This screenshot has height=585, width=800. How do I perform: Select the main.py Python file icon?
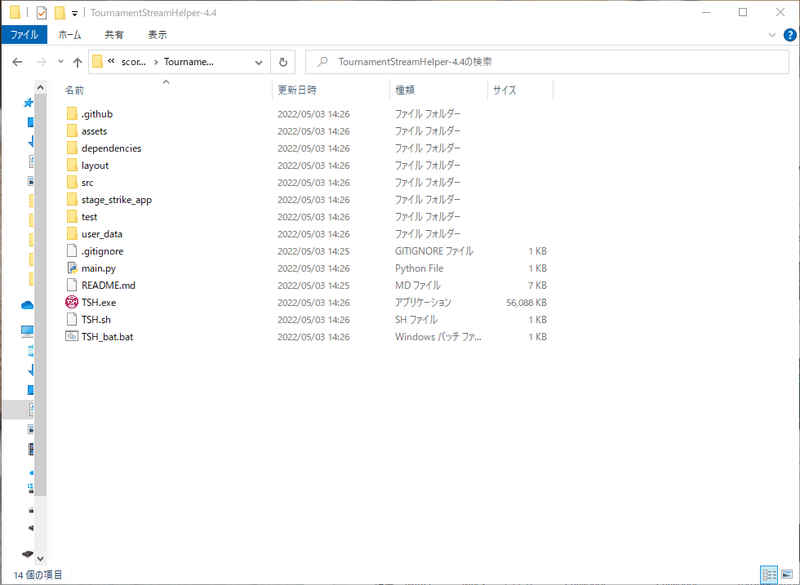pyautogui.click(x=72, y=268)
